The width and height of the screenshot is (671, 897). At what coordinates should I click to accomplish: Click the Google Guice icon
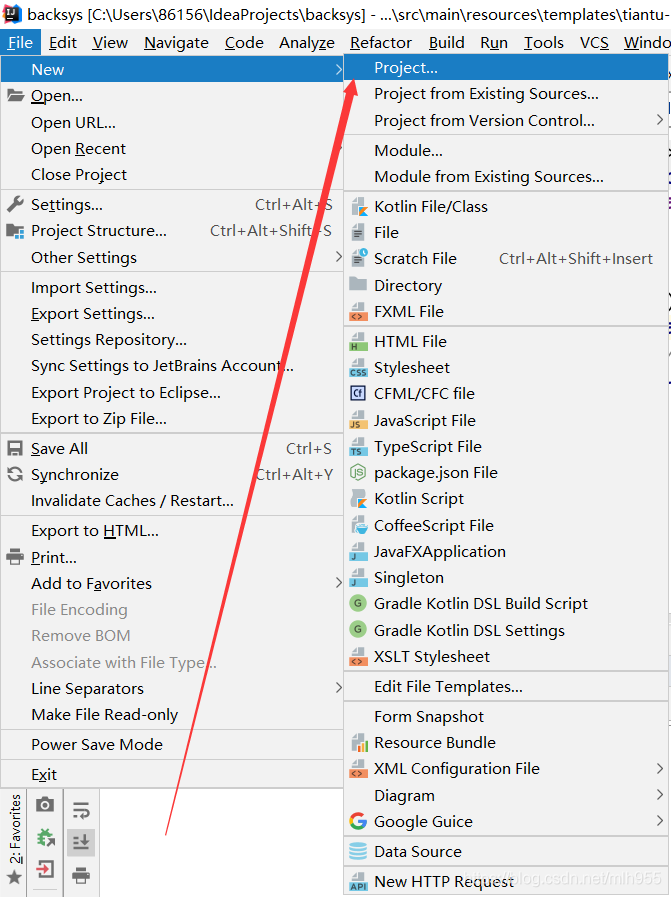[358, 821]
